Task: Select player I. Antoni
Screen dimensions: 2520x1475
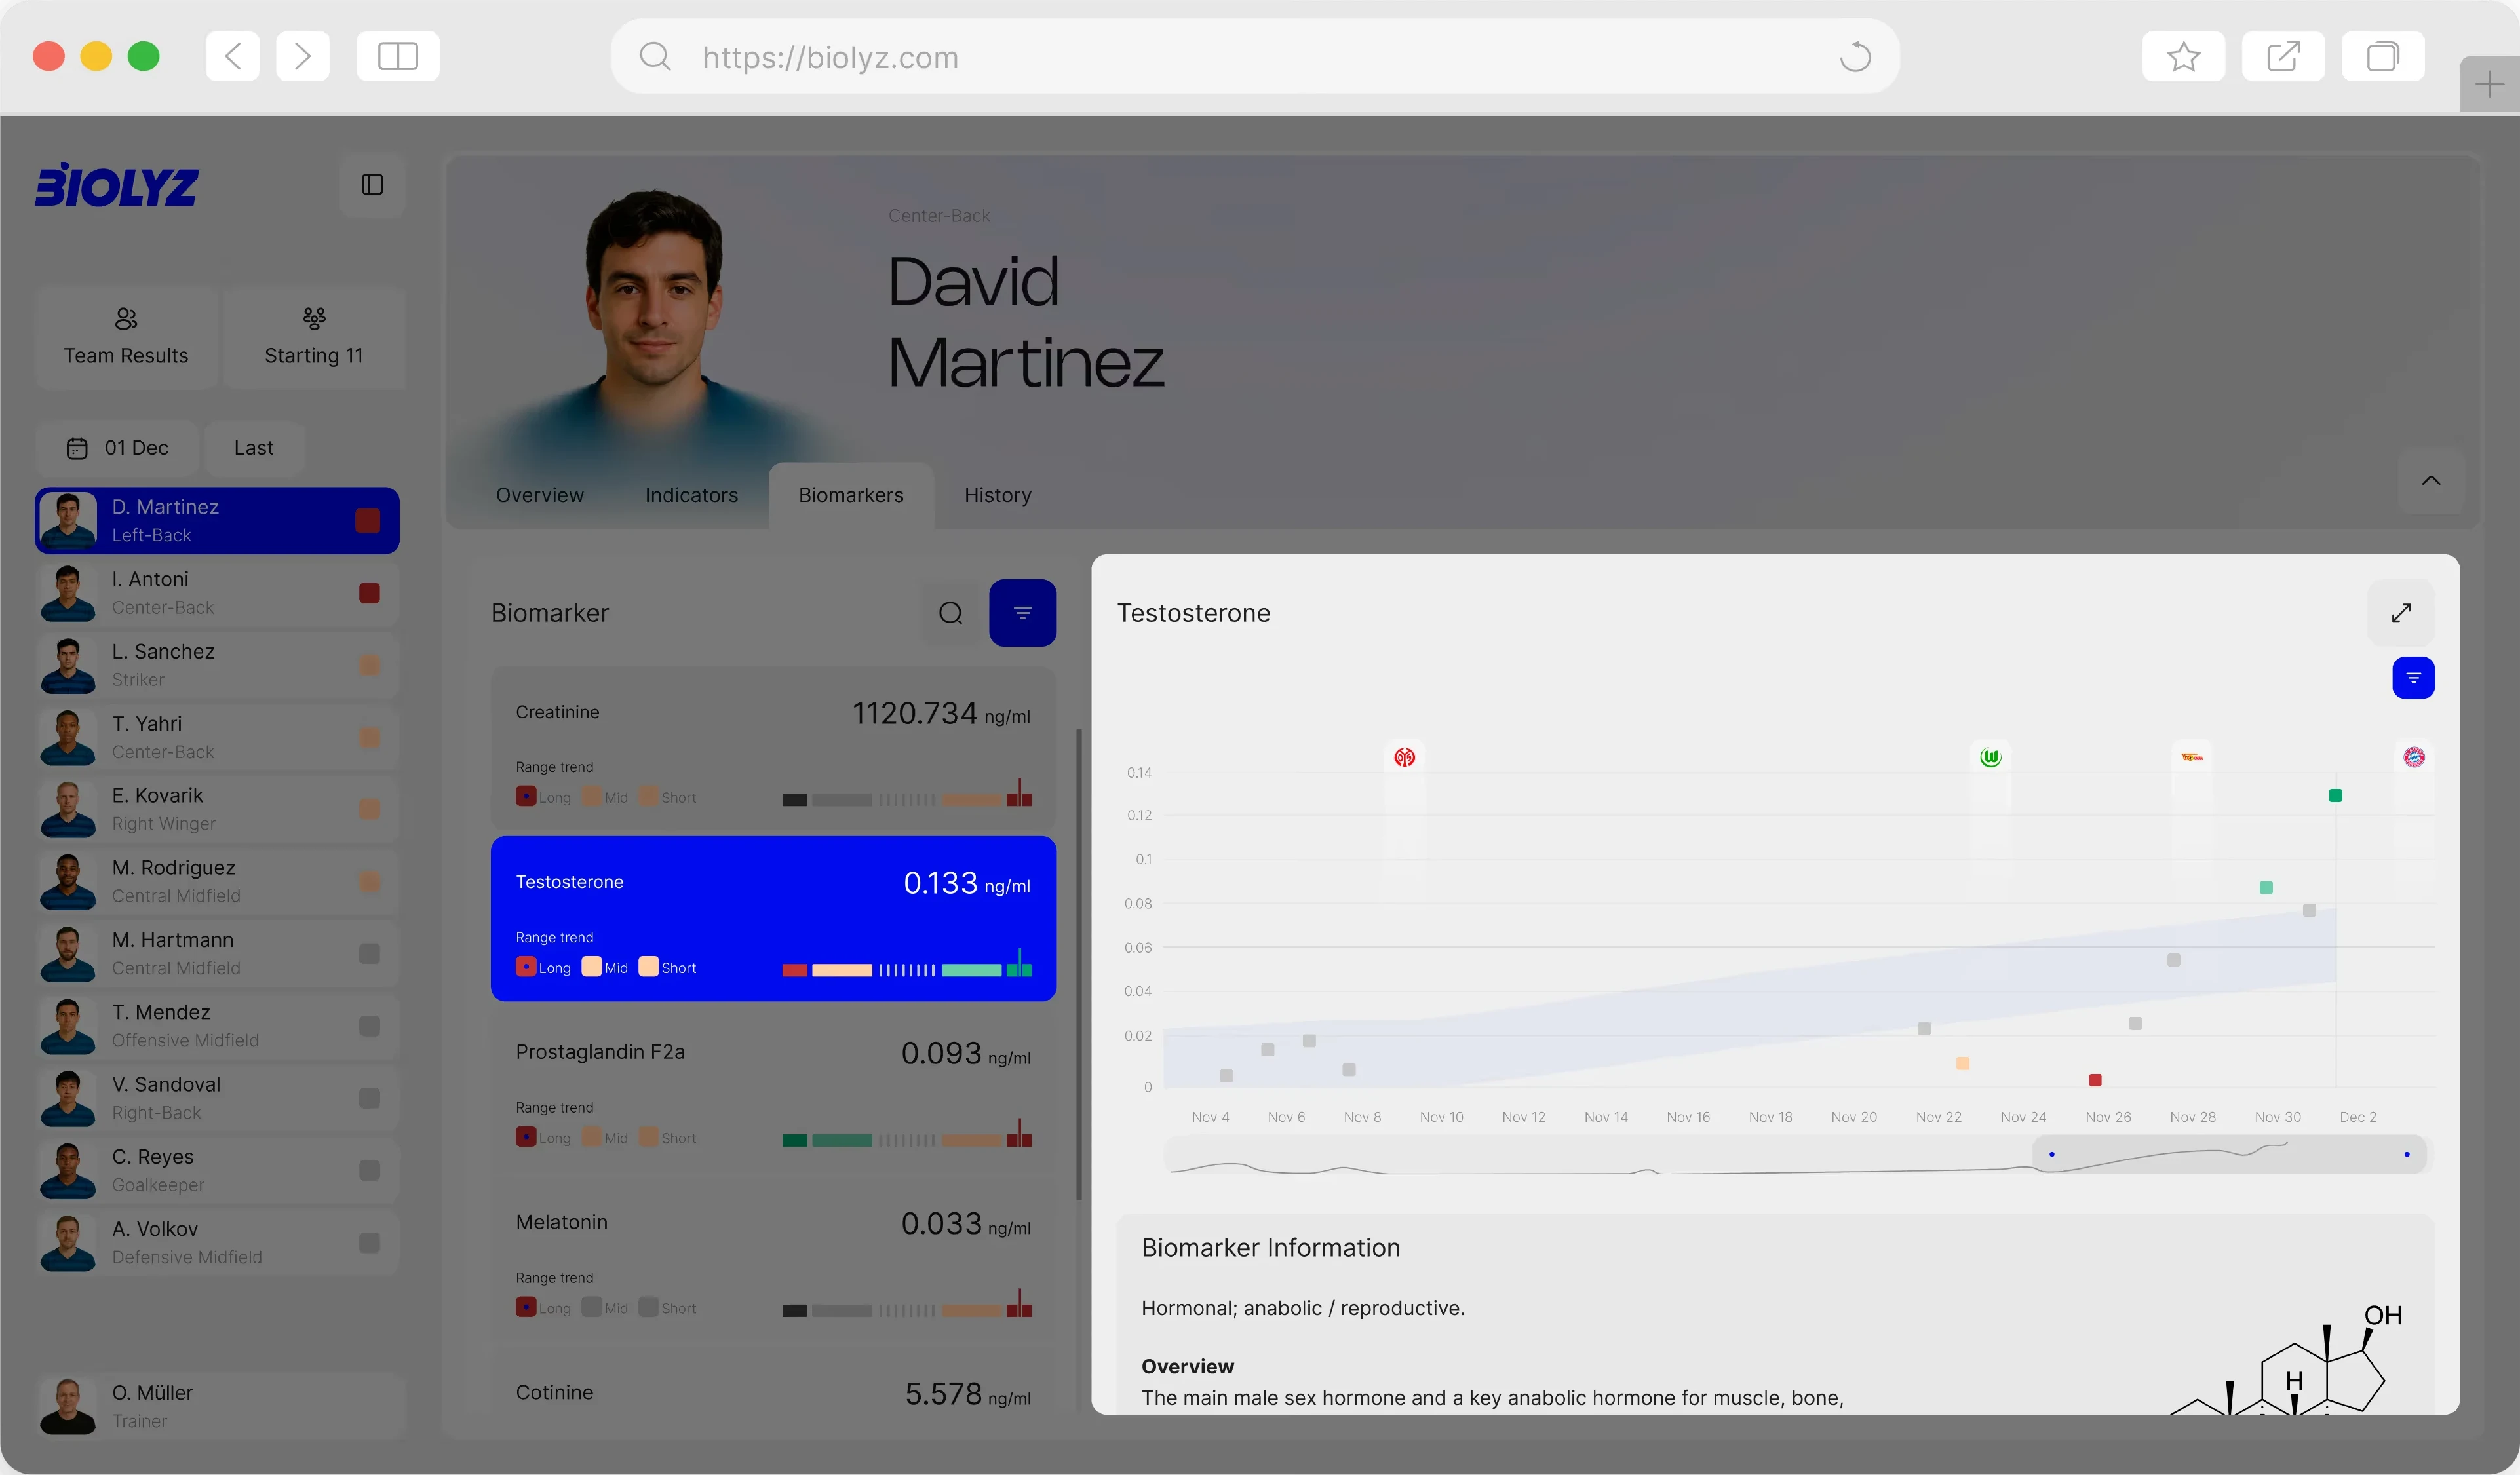Action: [217, 592]
